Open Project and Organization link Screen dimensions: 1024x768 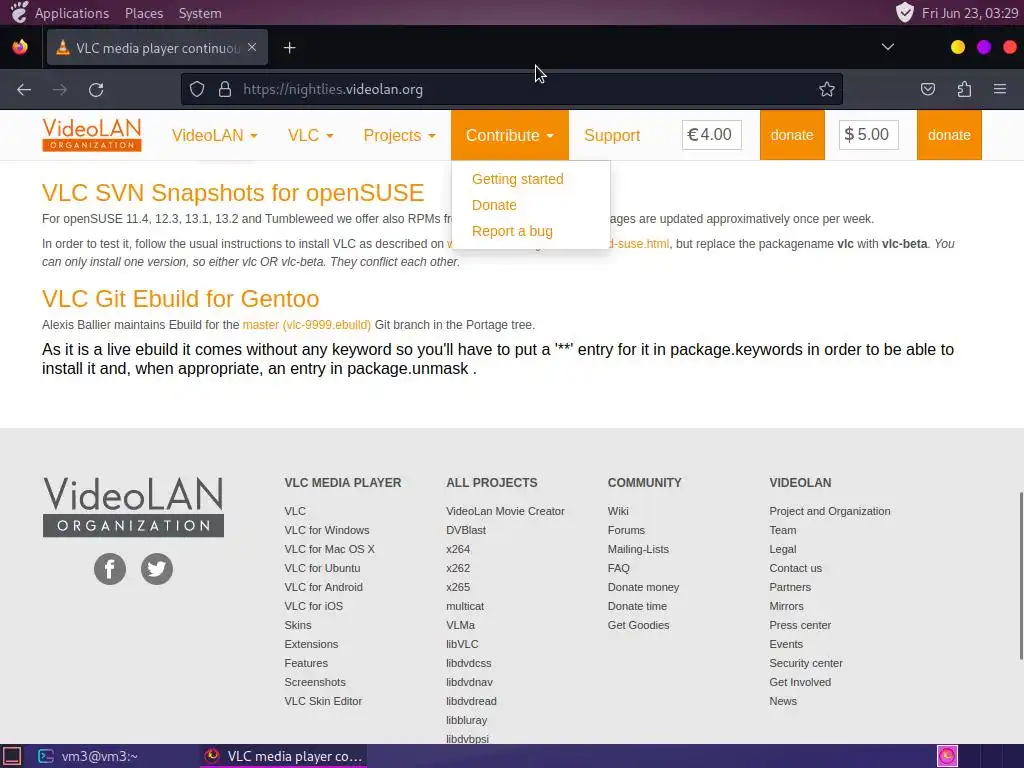coord(829,511)
